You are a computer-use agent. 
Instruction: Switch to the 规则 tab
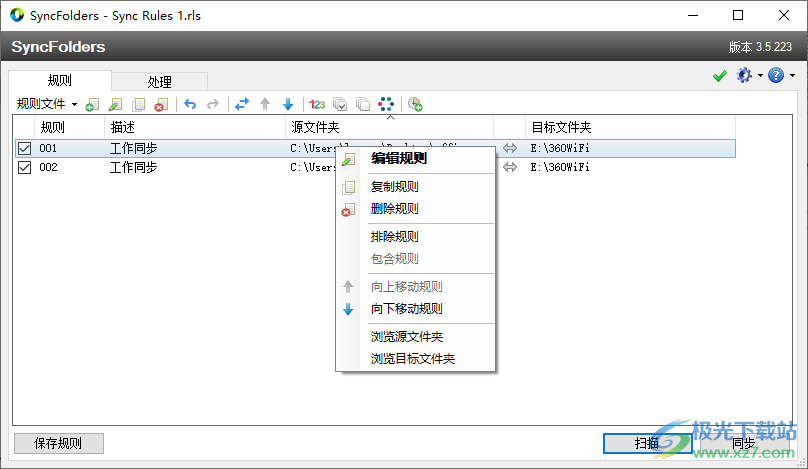(60, 80)
